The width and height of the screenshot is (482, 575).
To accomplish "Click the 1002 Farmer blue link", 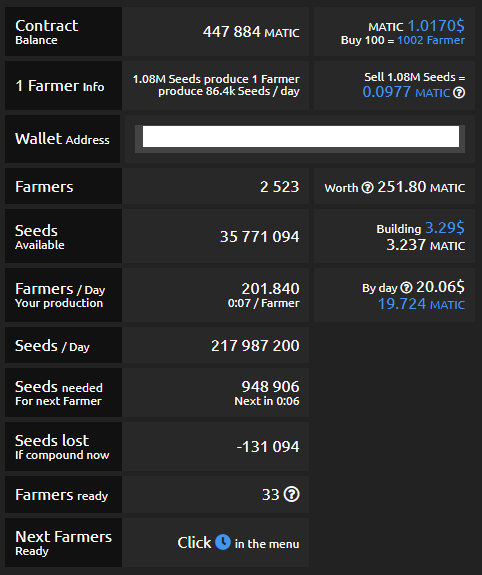I will [431, 40].
